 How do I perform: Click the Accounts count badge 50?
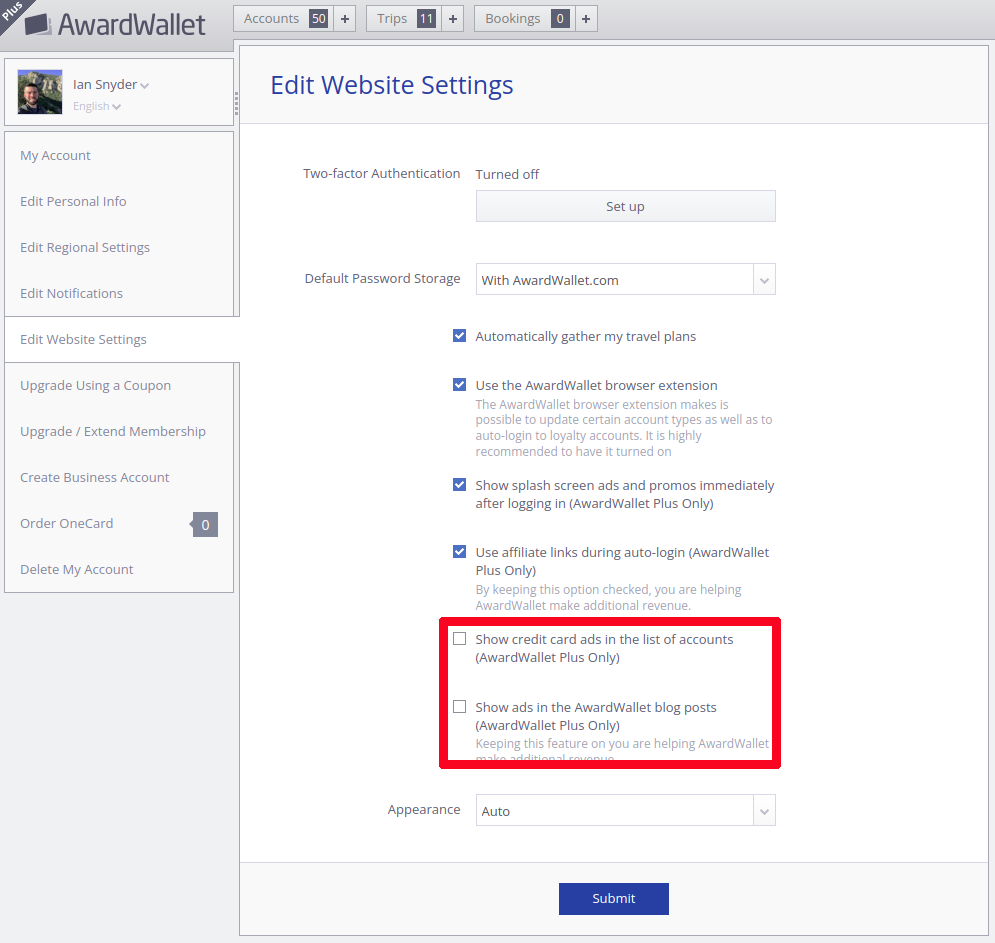pyautogui.click(x=319, y=18)
